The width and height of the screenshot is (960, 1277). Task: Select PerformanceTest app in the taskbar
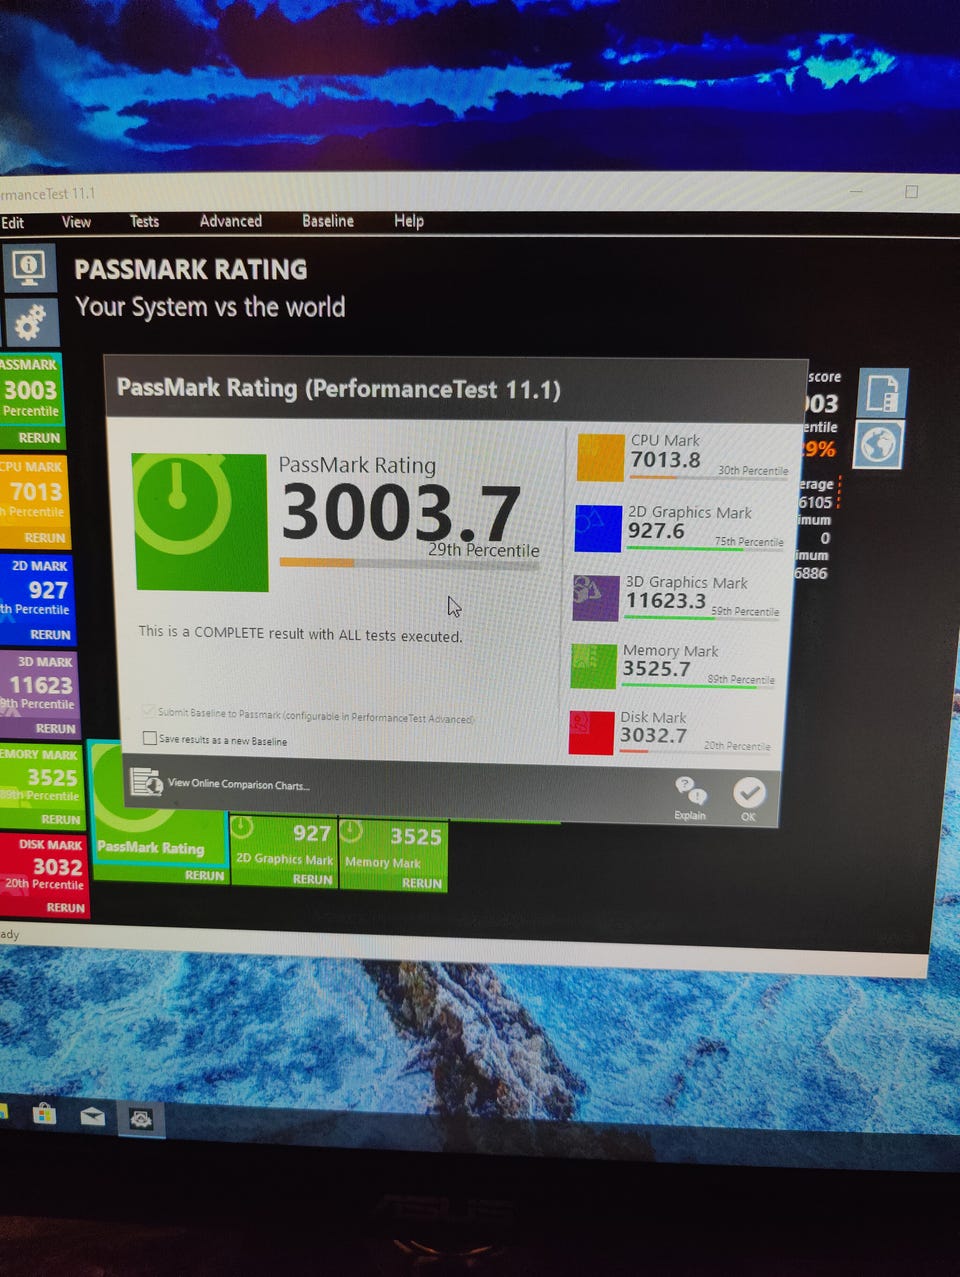141,1119
